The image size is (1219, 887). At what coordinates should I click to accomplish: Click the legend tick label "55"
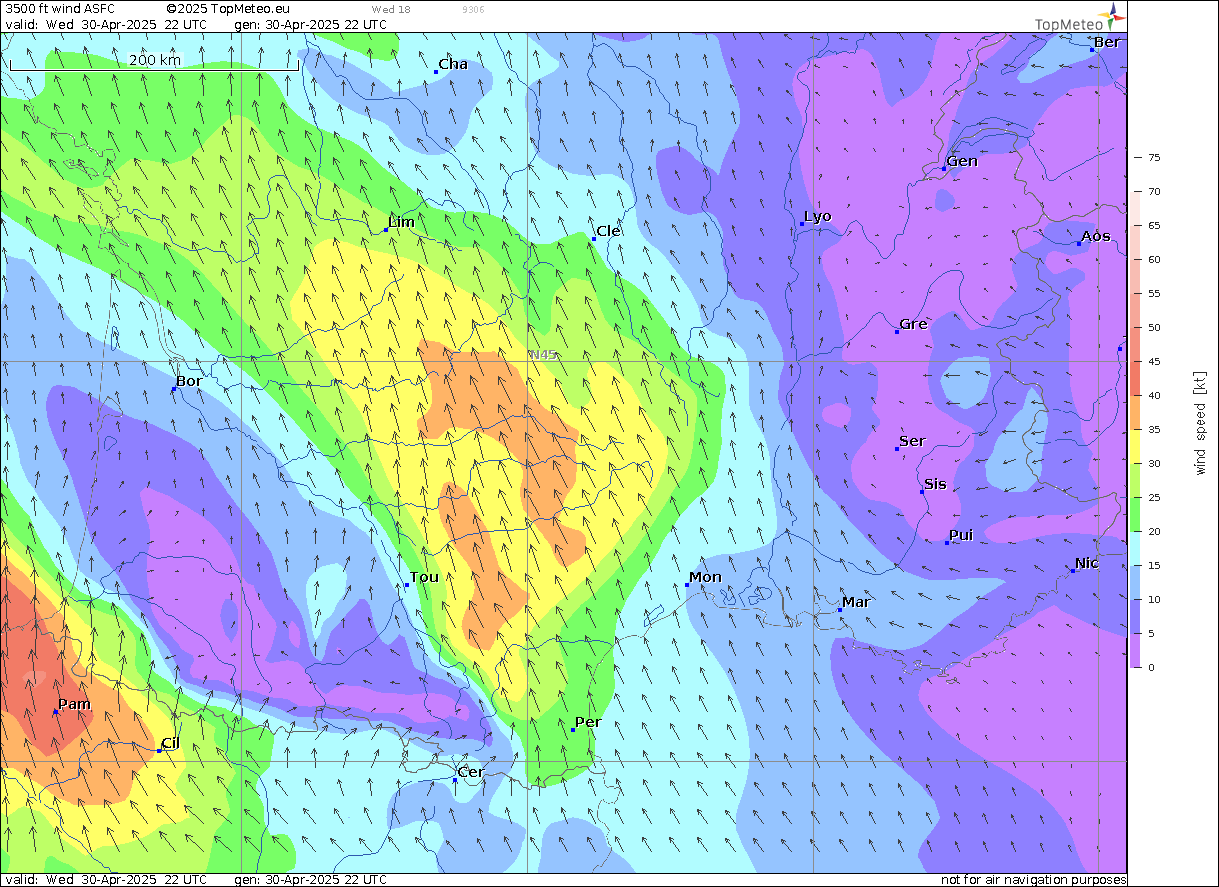(x=1154, y=293)
